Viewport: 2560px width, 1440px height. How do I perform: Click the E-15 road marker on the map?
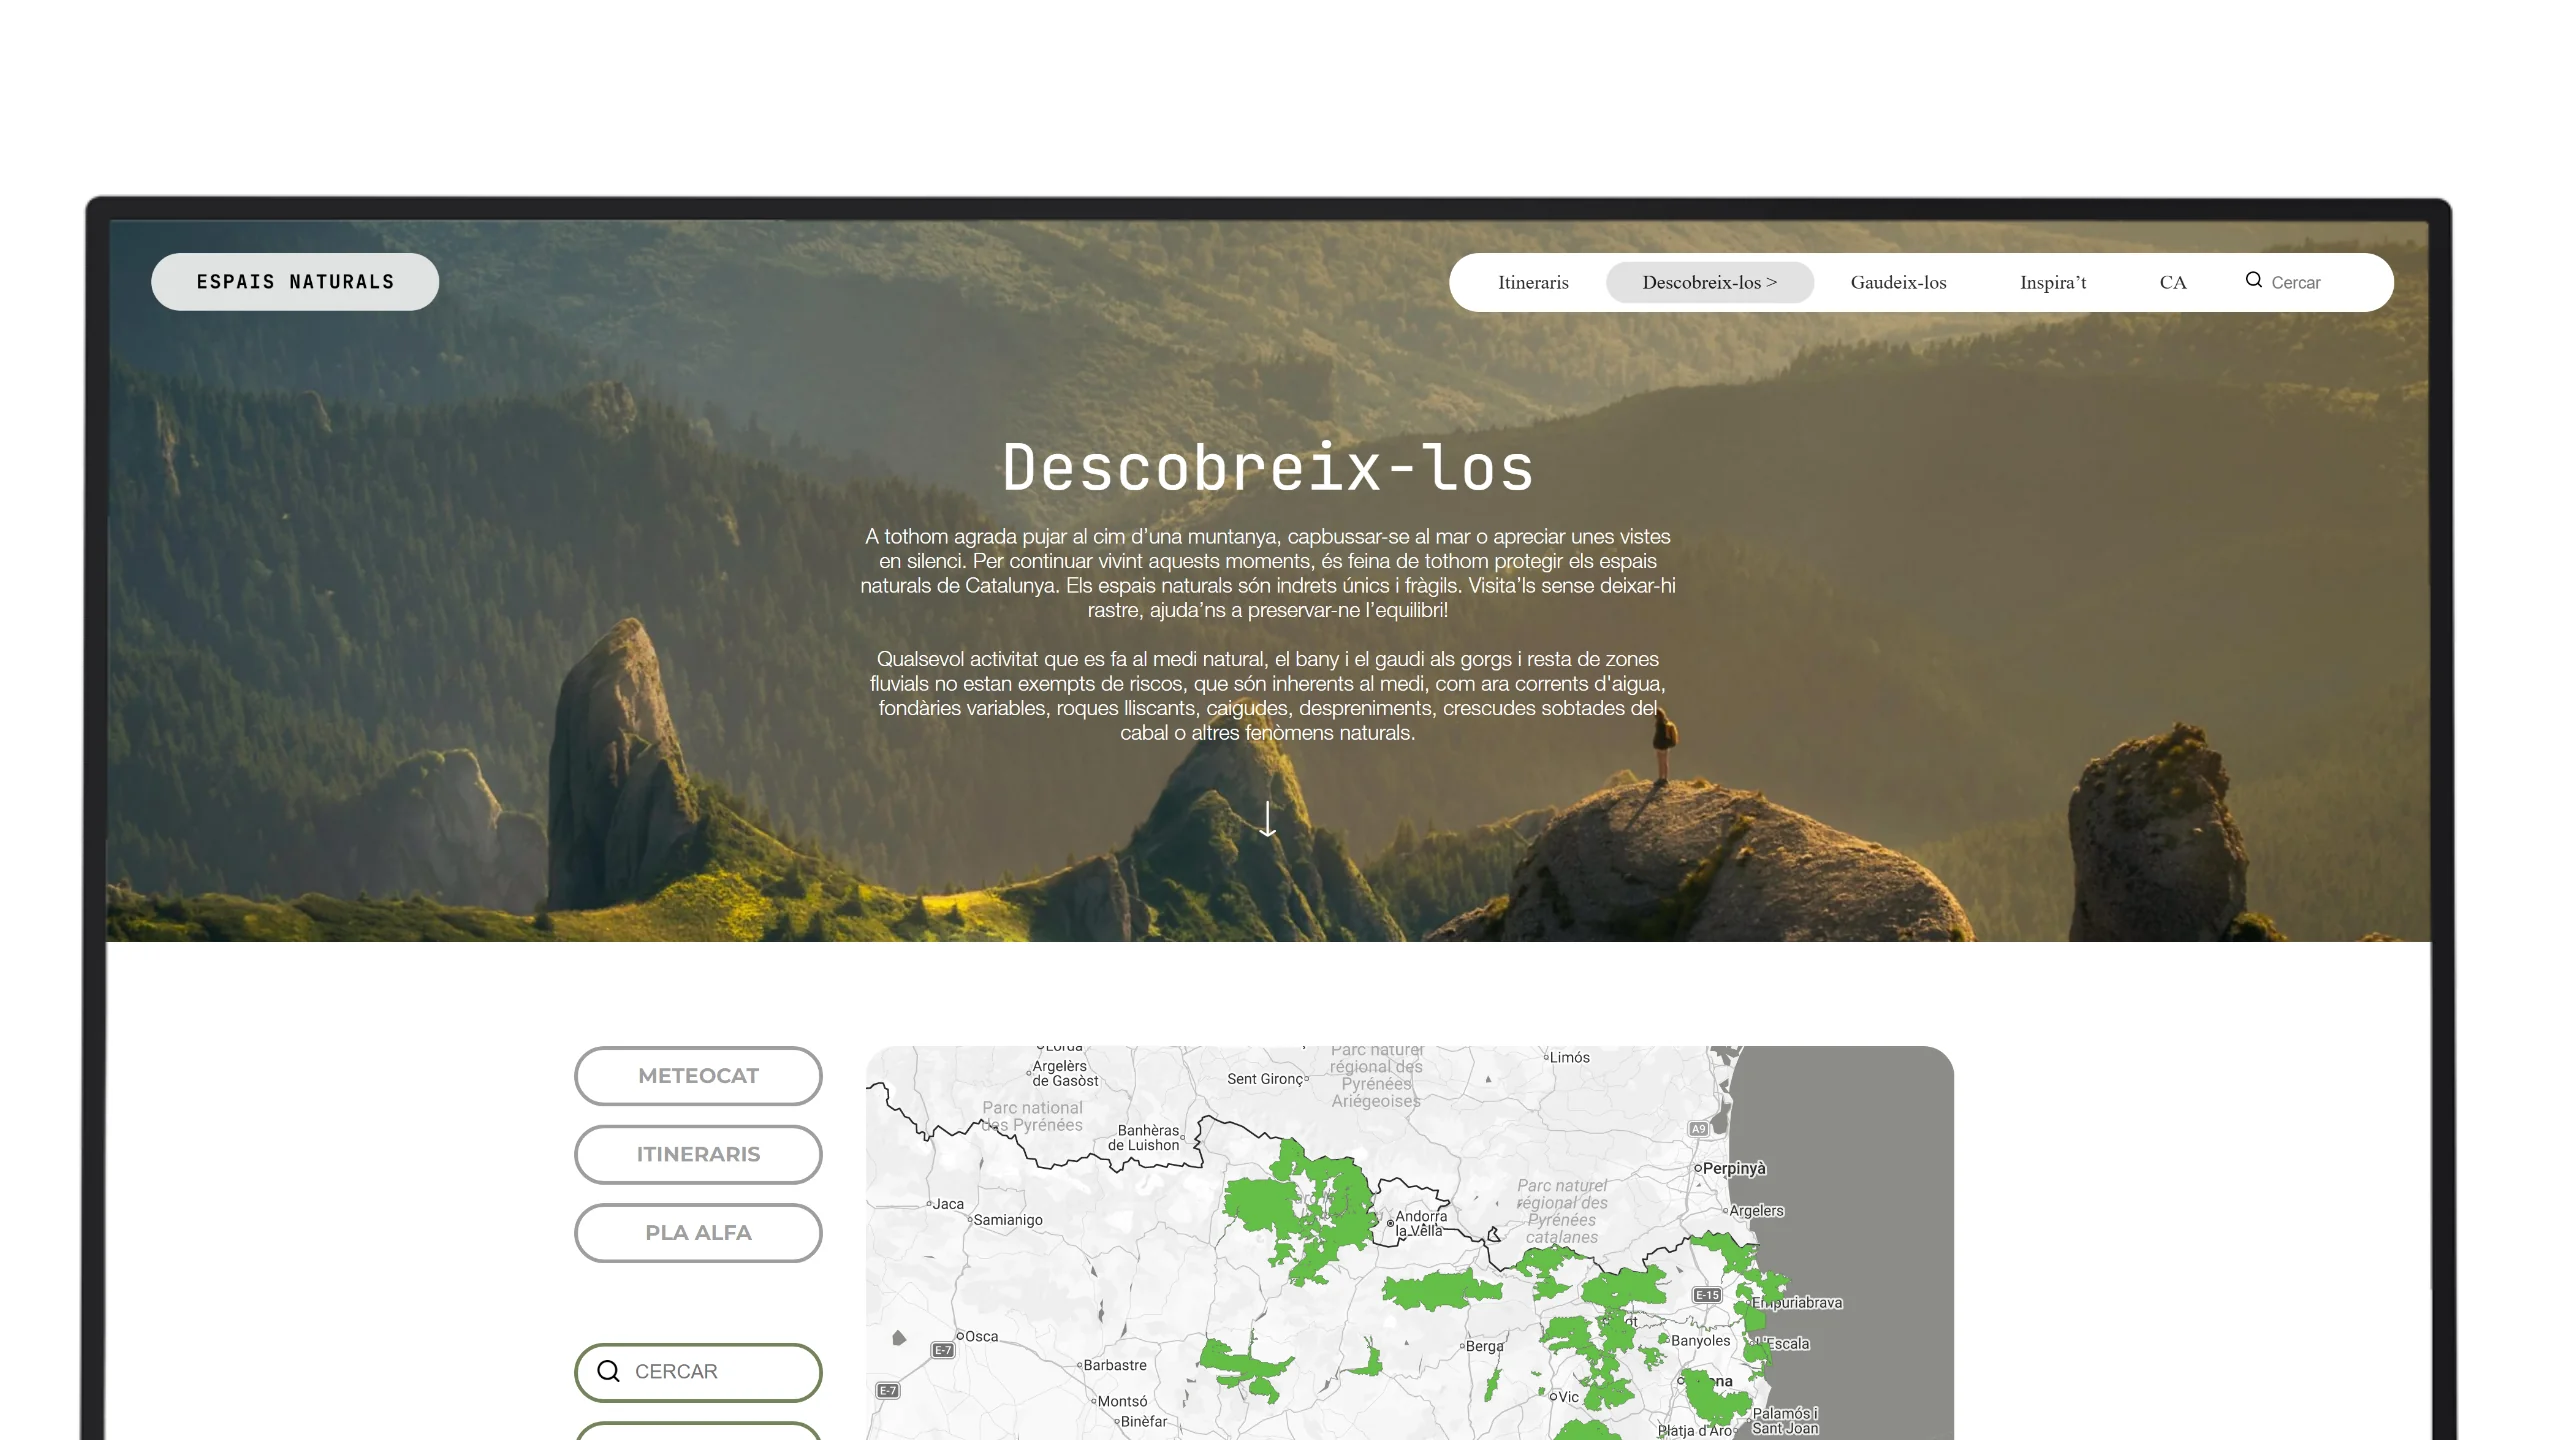pos(1707,1295)
